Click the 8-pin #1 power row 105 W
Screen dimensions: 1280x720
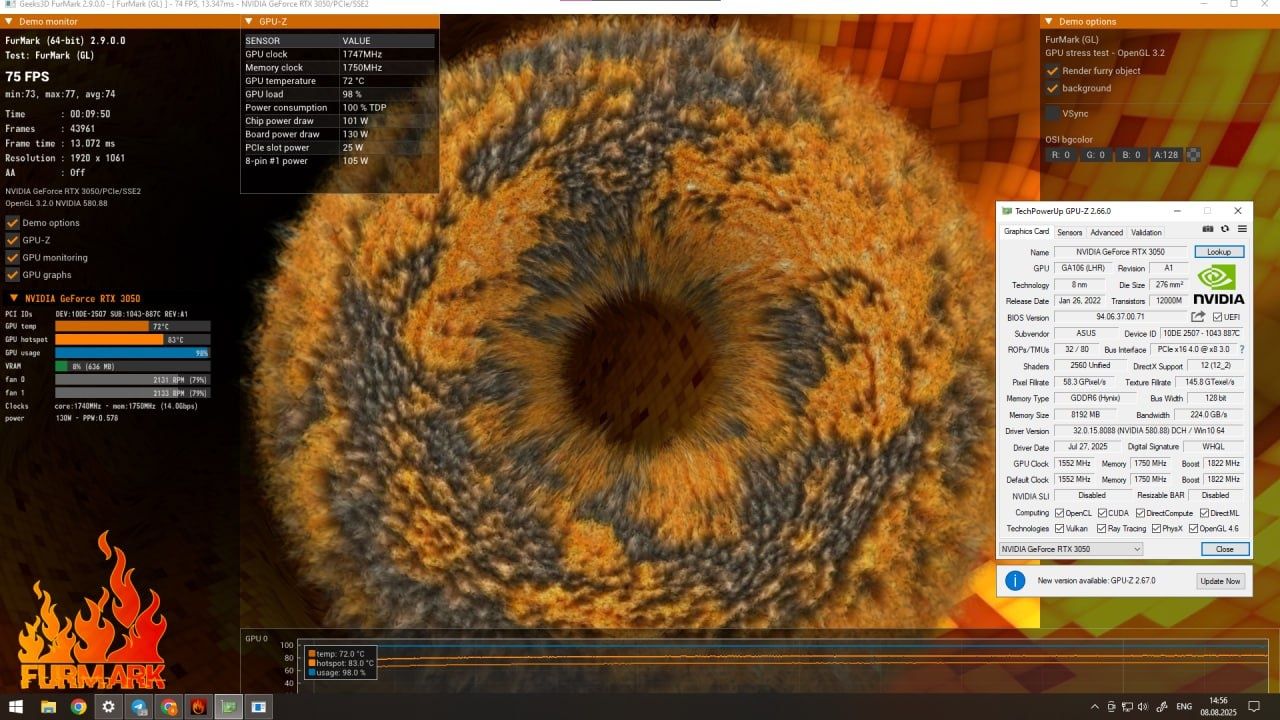[339, 161]
